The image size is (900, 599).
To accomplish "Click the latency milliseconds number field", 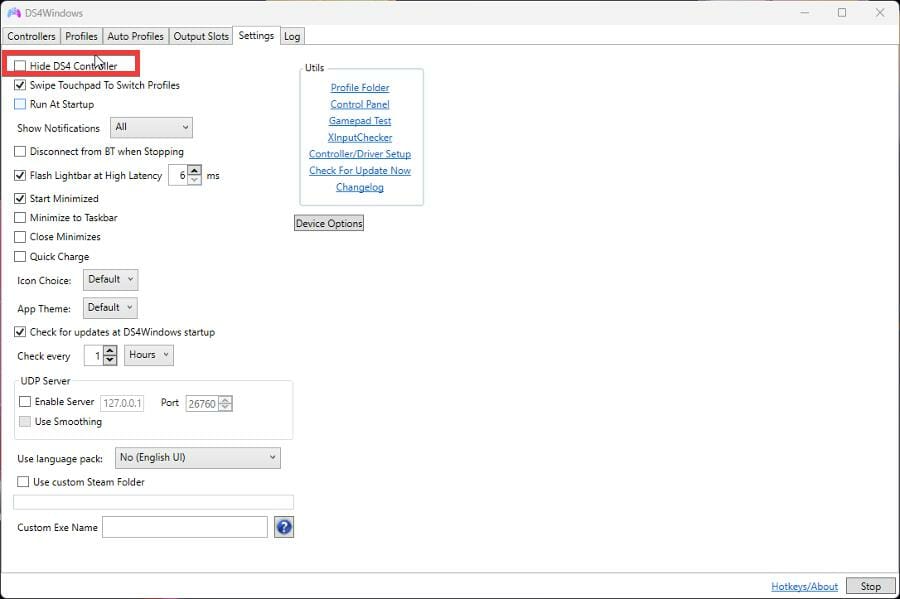I will [179, 175].
